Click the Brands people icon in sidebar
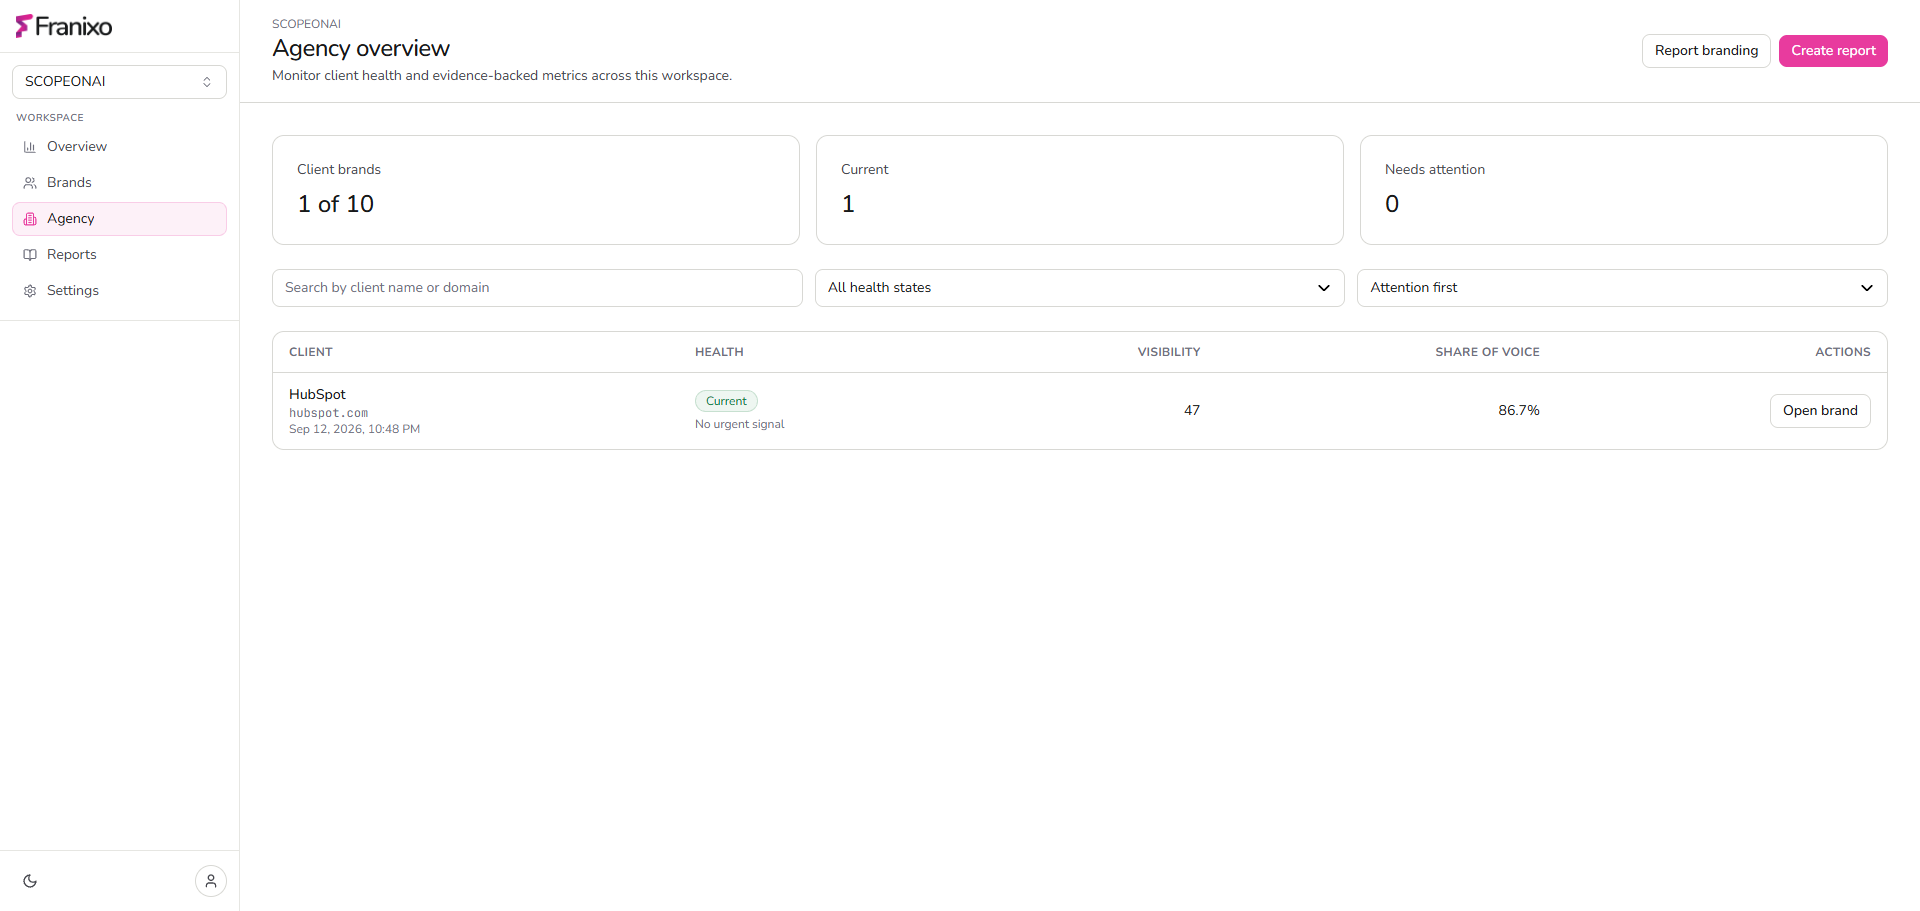 click(x=30, y=183)
